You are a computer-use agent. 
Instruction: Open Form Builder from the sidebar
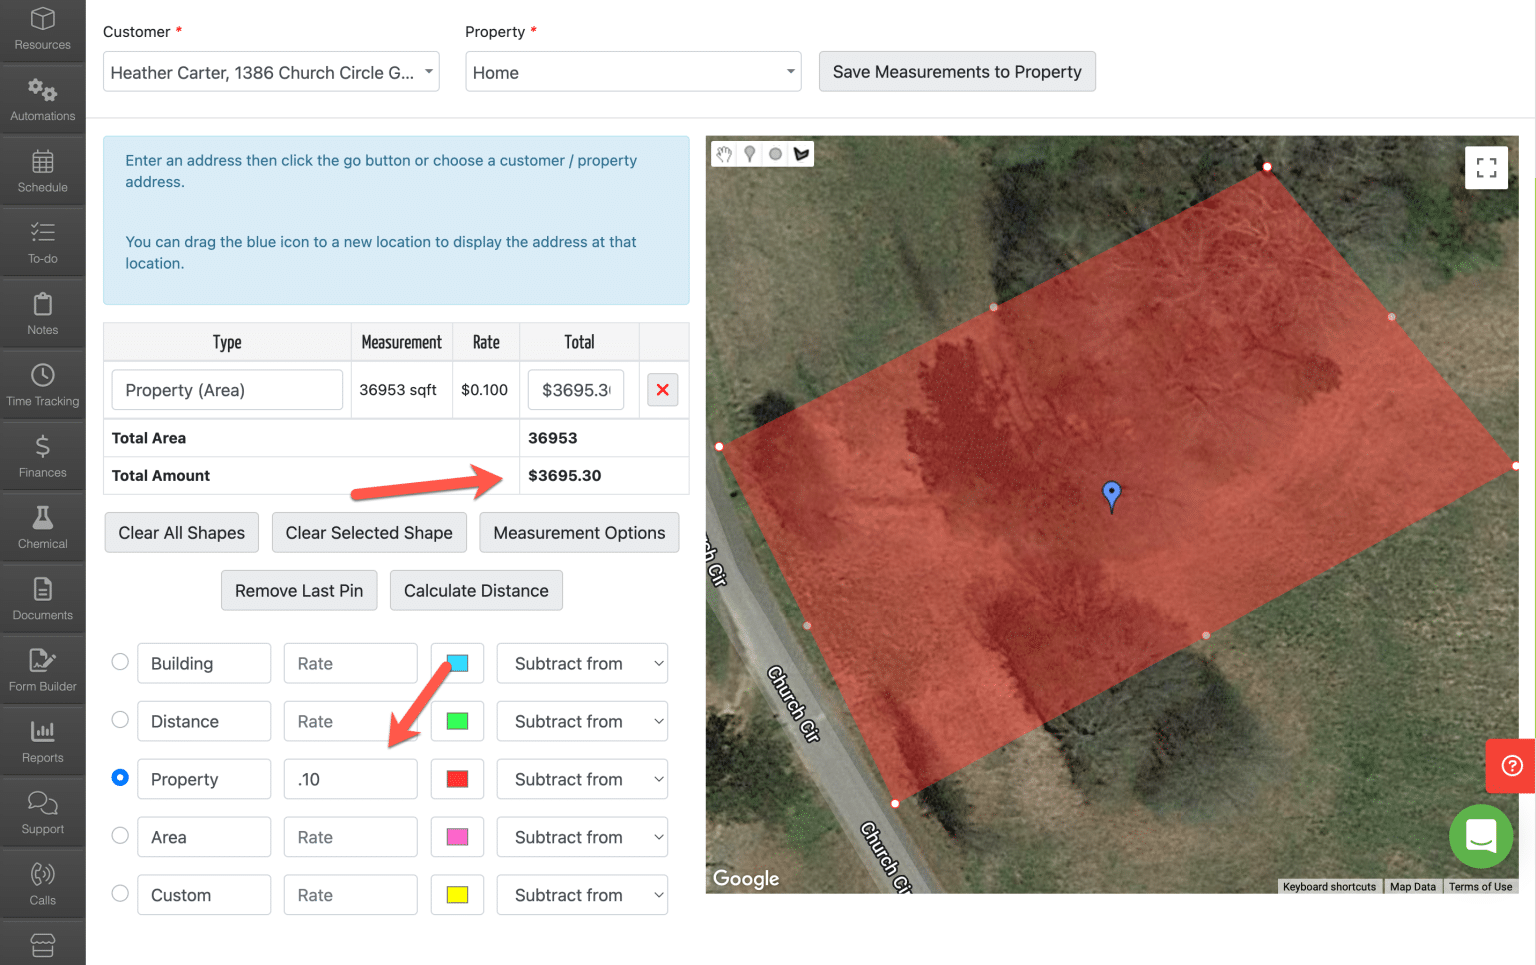click(x=42, y=668)
